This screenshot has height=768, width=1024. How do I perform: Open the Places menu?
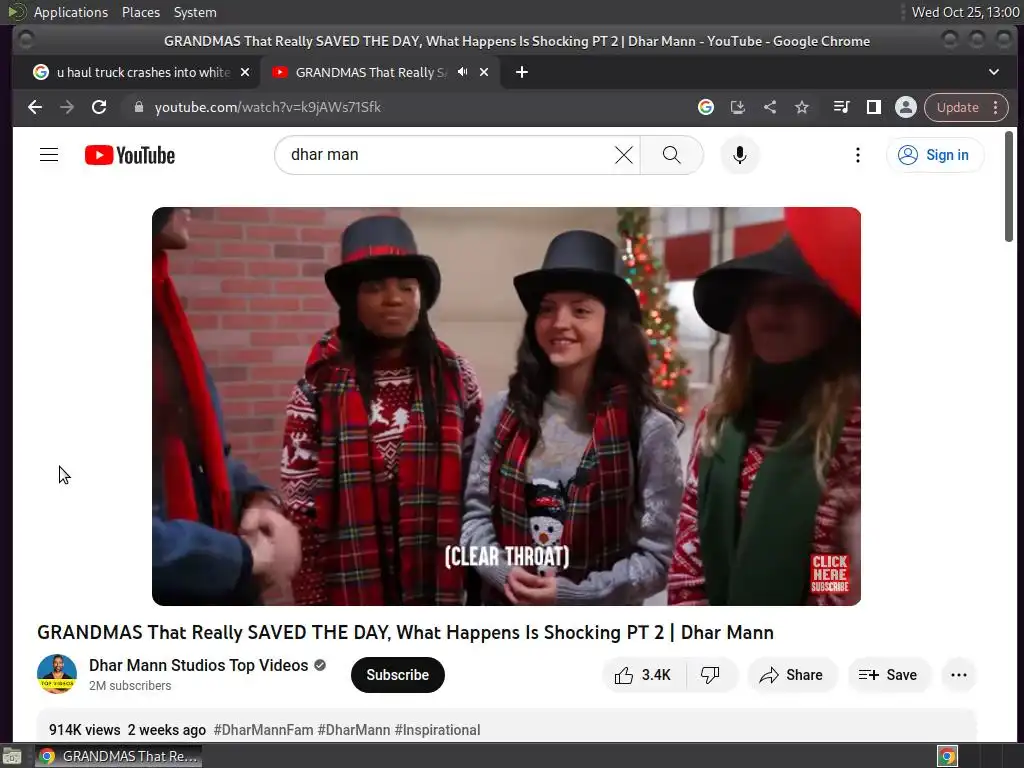140,12
